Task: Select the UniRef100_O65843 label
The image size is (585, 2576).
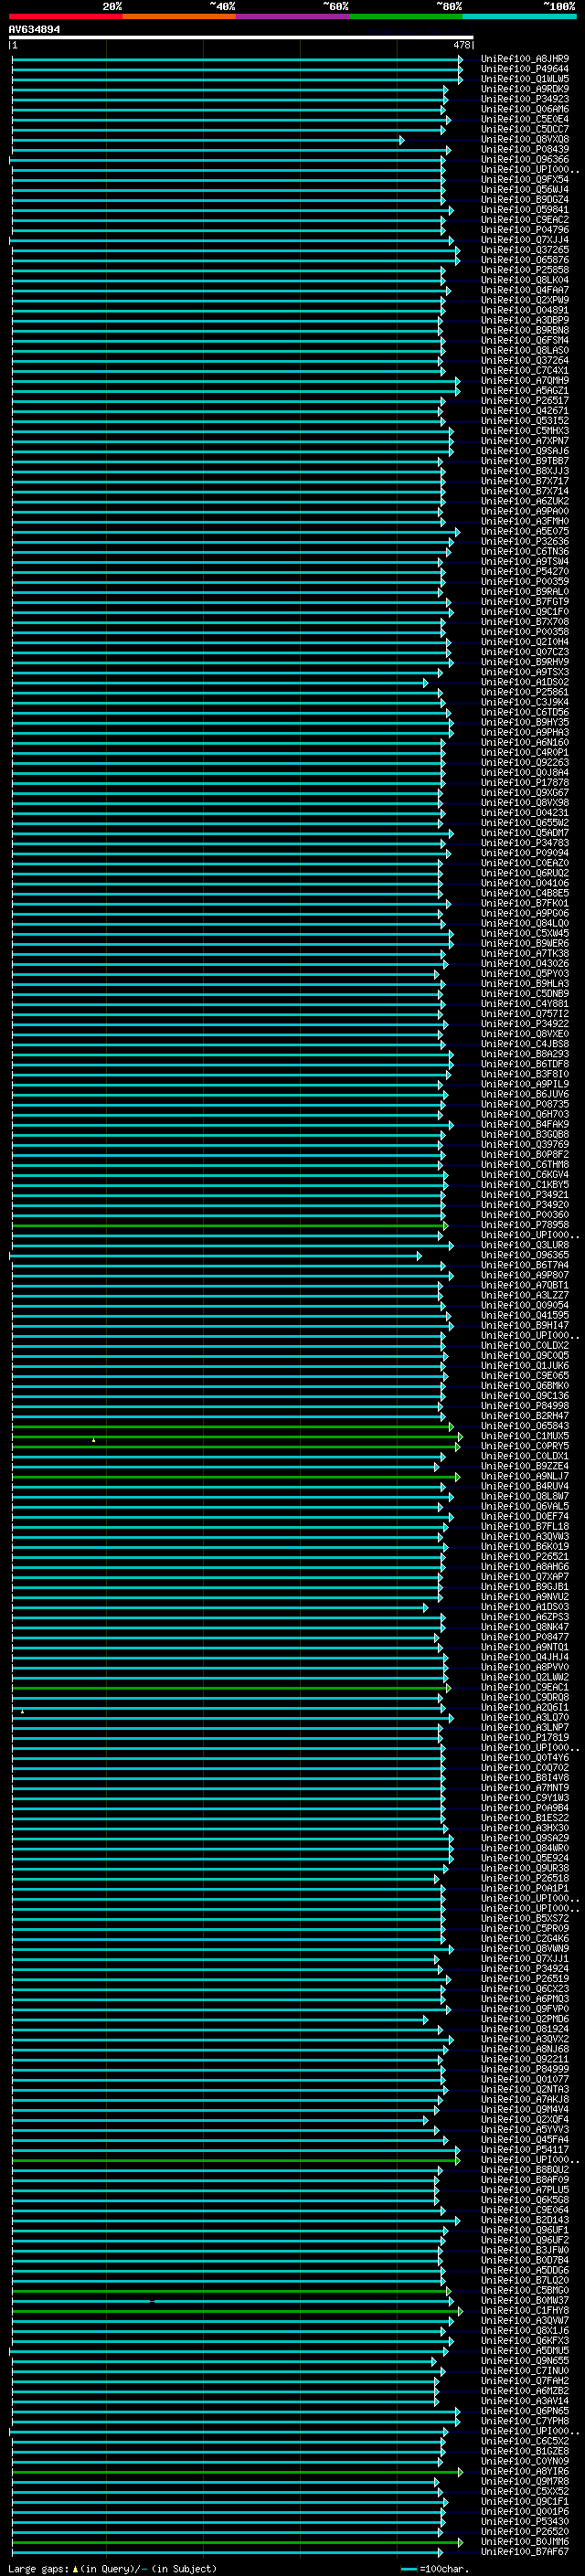Action: [x=525, y=1425]
